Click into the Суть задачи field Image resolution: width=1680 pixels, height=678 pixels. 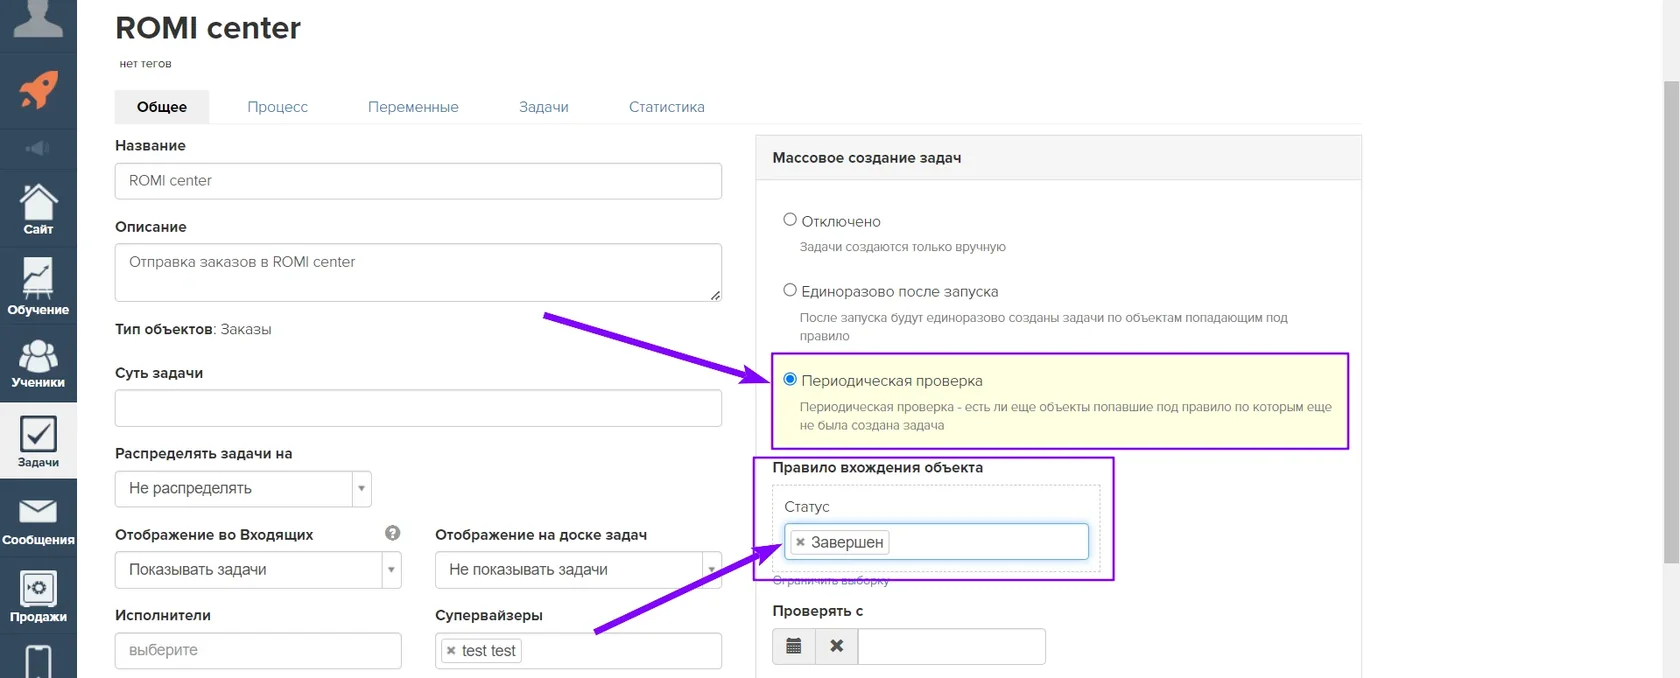(418, 408)
